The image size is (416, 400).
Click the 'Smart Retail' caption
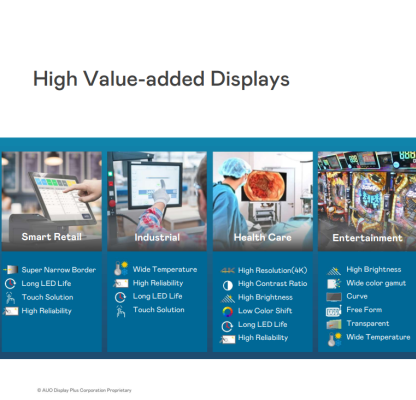pyautogui.click(x=52, y=237)
